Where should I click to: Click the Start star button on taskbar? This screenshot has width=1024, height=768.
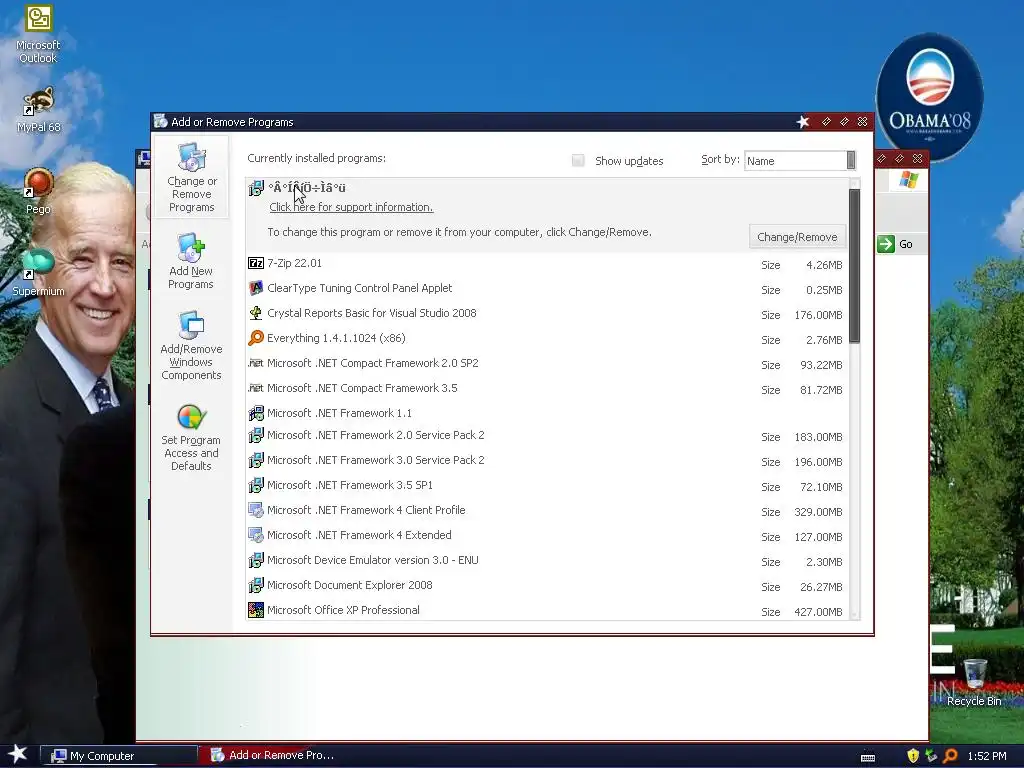coord(18,754)
